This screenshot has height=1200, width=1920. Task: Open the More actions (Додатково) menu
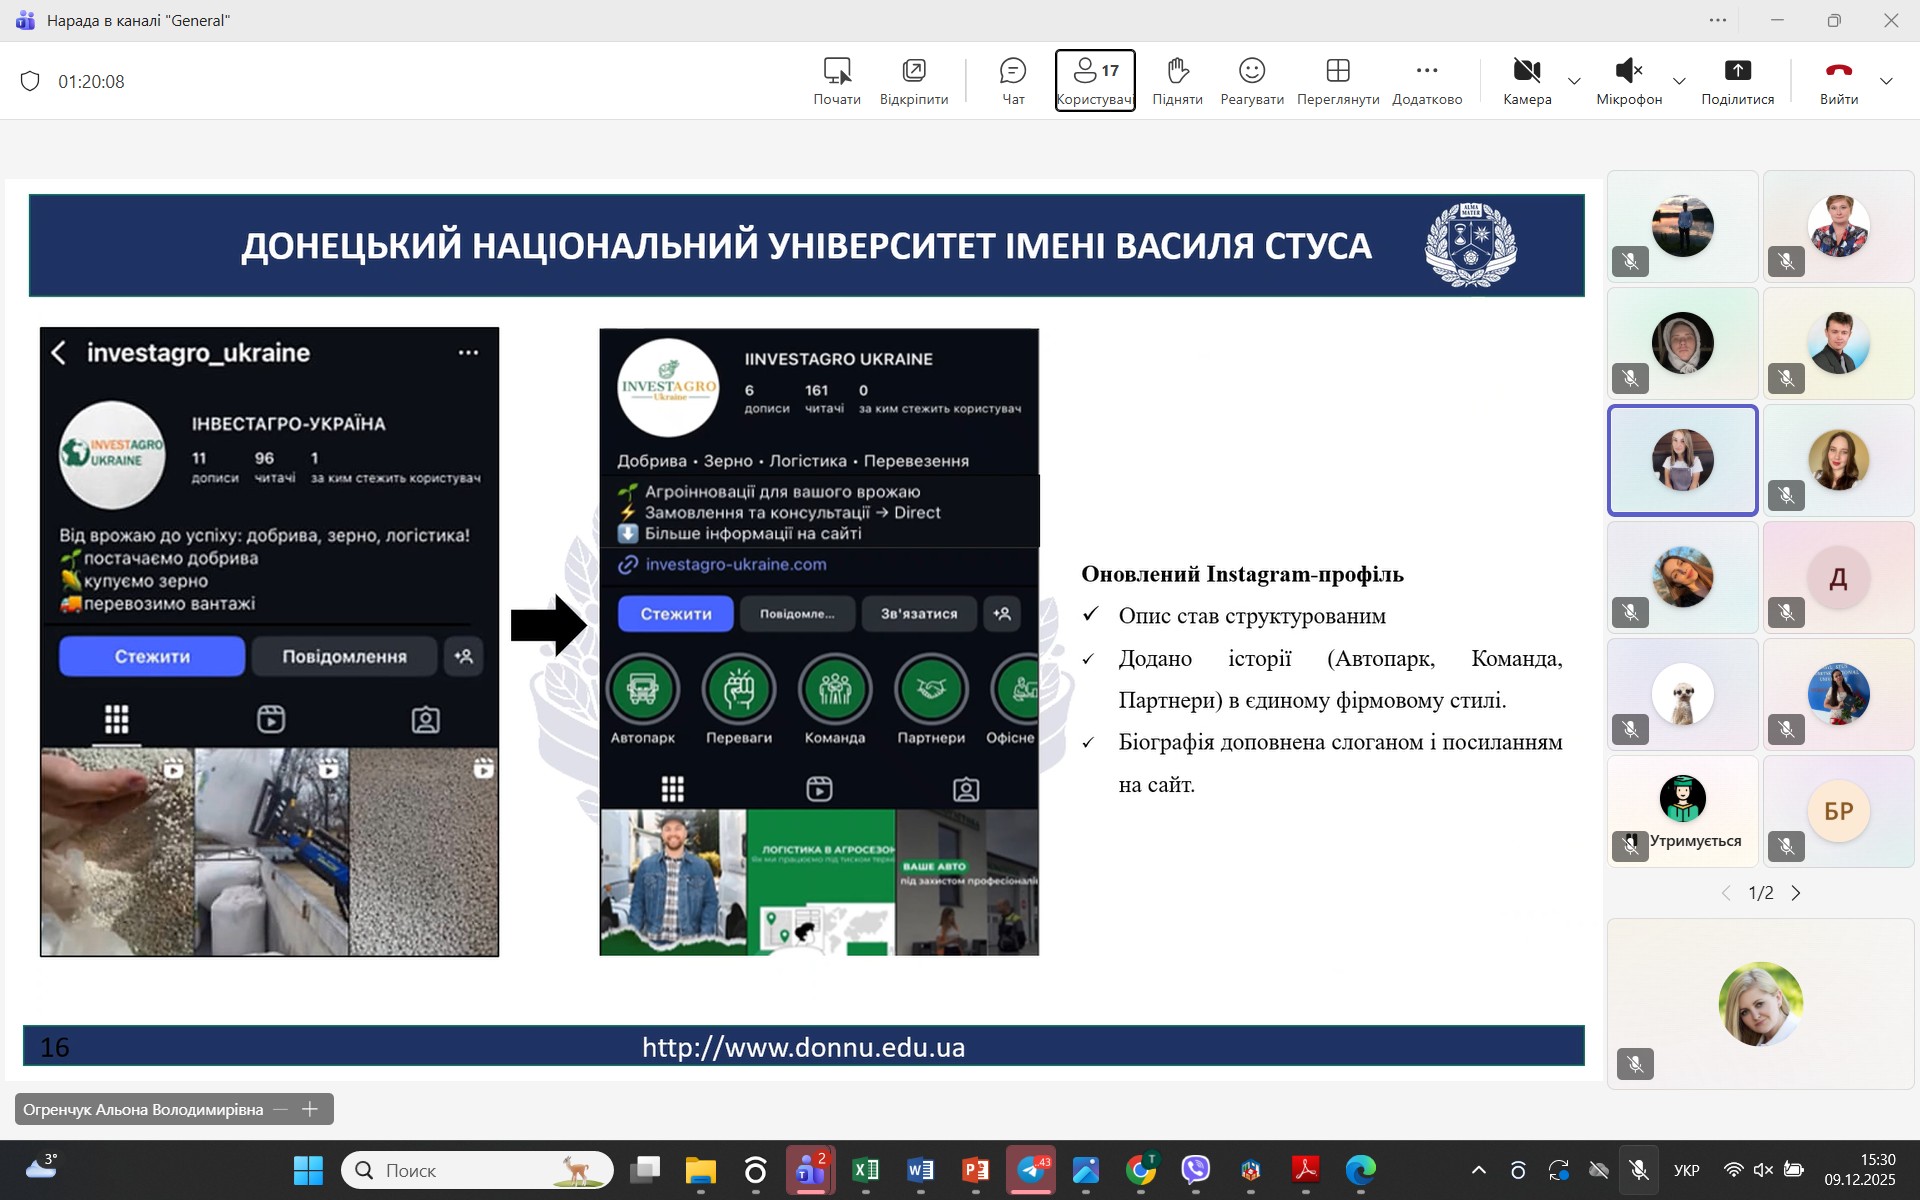1427,79
